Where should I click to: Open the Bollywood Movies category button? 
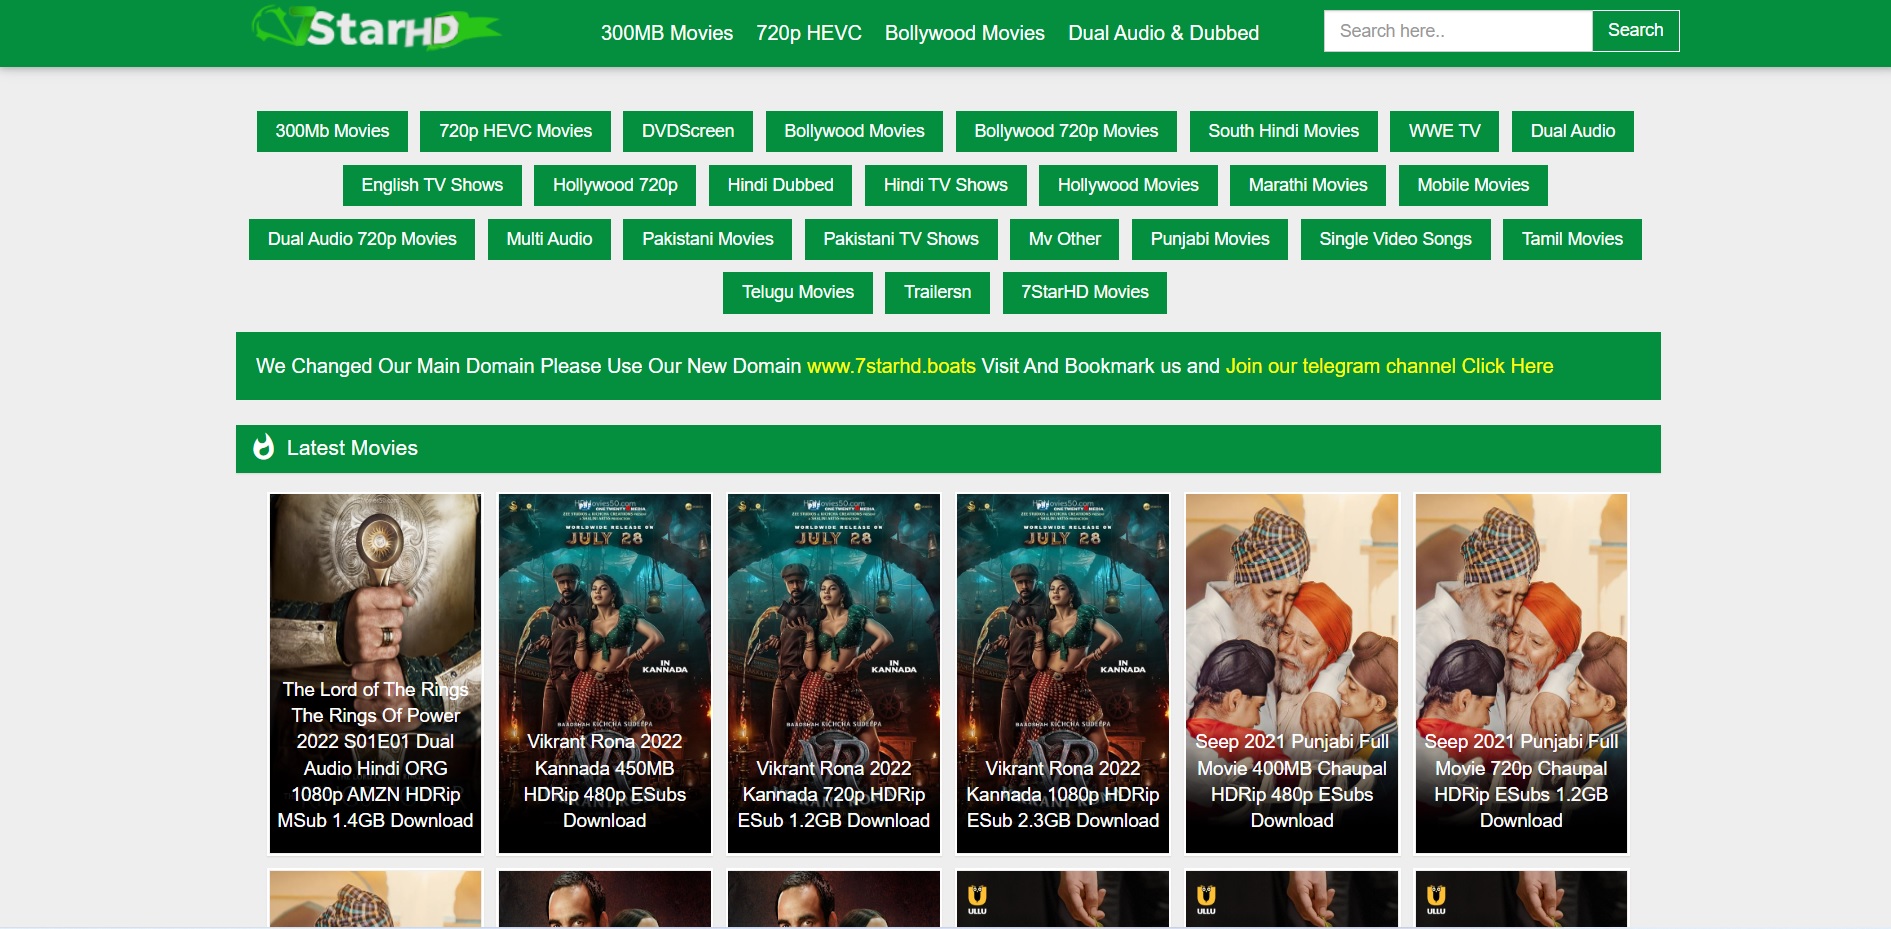tap(854, 131)
